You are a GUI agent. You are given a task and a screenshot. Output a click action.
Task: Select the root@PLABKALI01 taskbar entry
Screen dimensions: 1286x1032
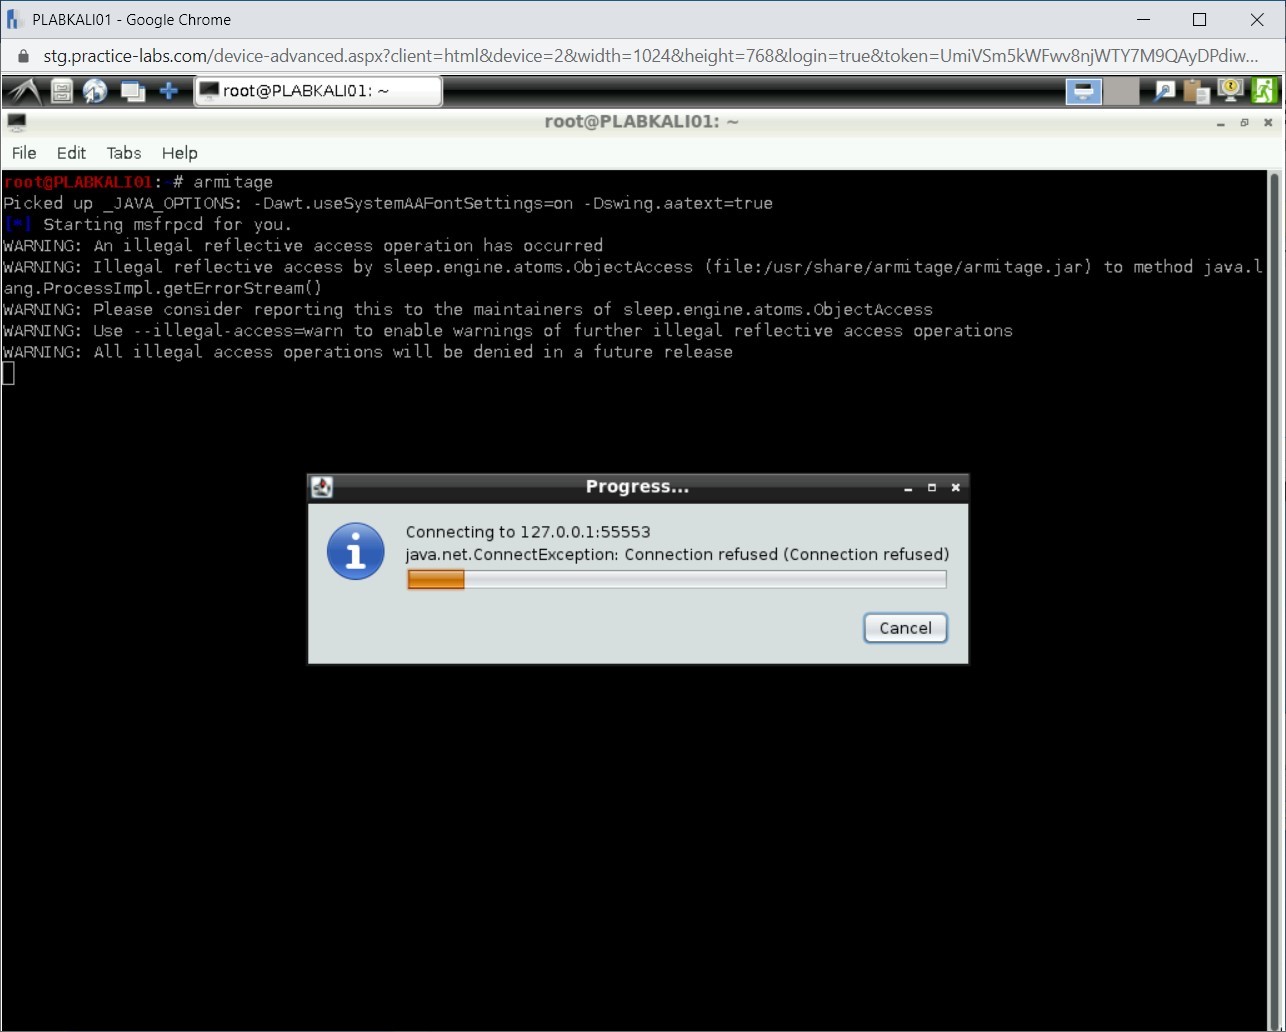[x=318, y=91]
